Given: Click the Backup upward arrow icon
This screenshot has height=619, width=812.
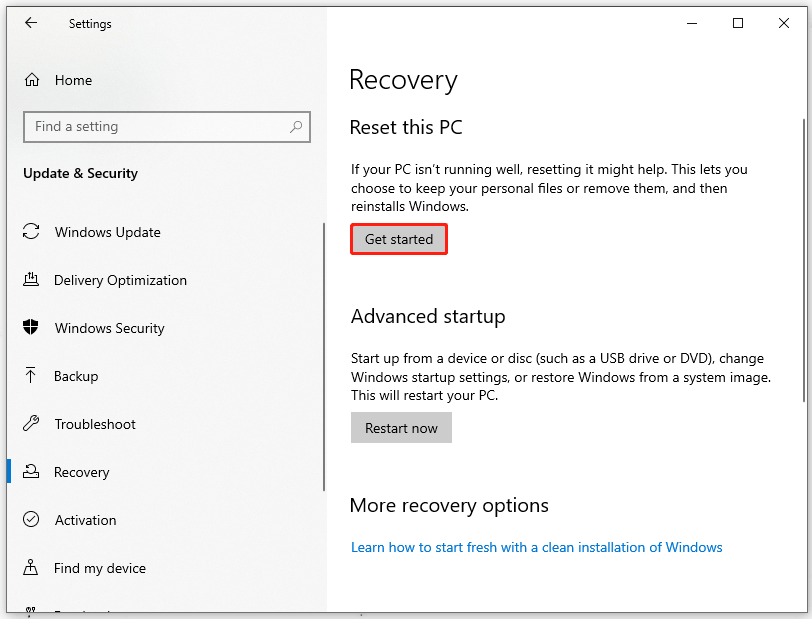Looking at the screenshot, I should click(31, 375).
